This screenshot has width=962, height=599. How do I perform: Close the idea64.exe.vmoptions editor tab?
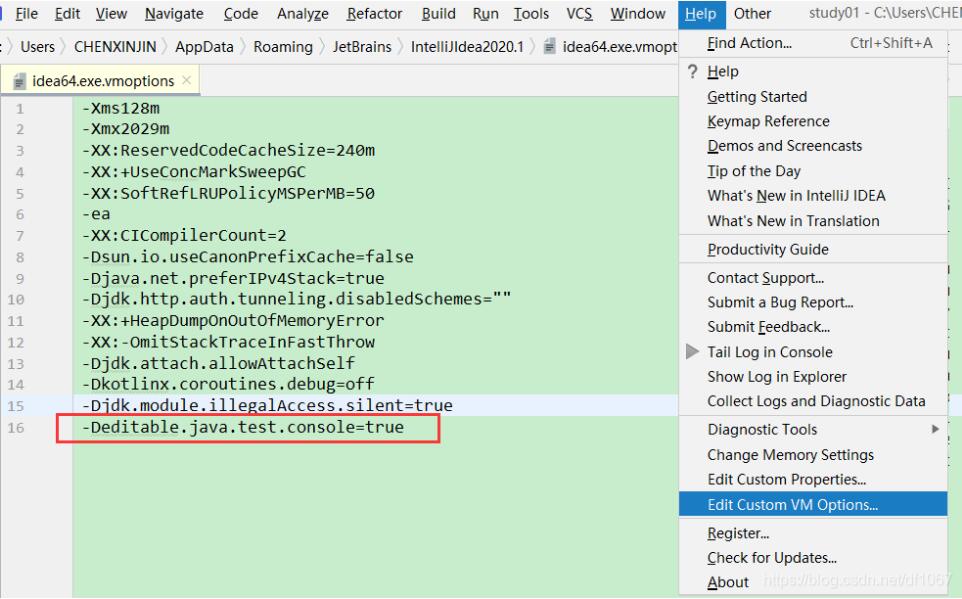tap(187, 80)
